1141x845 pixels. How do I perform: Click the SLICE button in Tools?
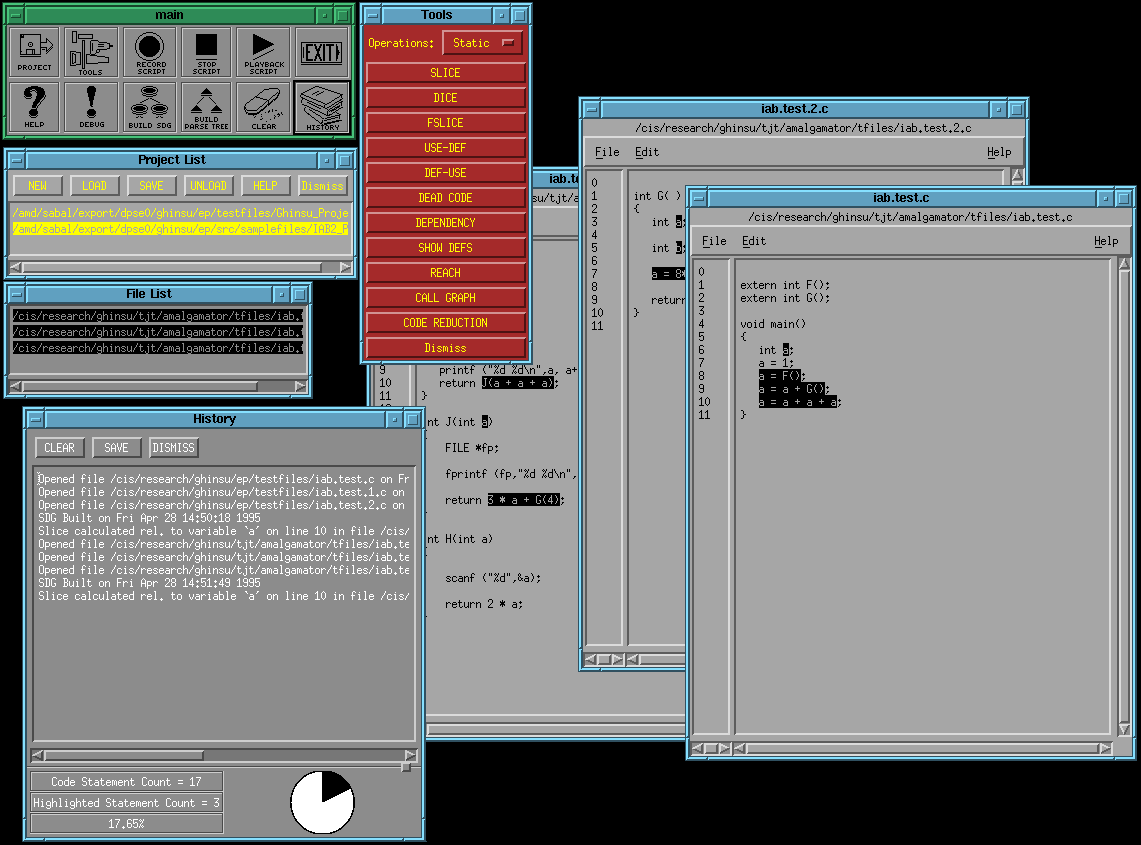tap(445, 73)
